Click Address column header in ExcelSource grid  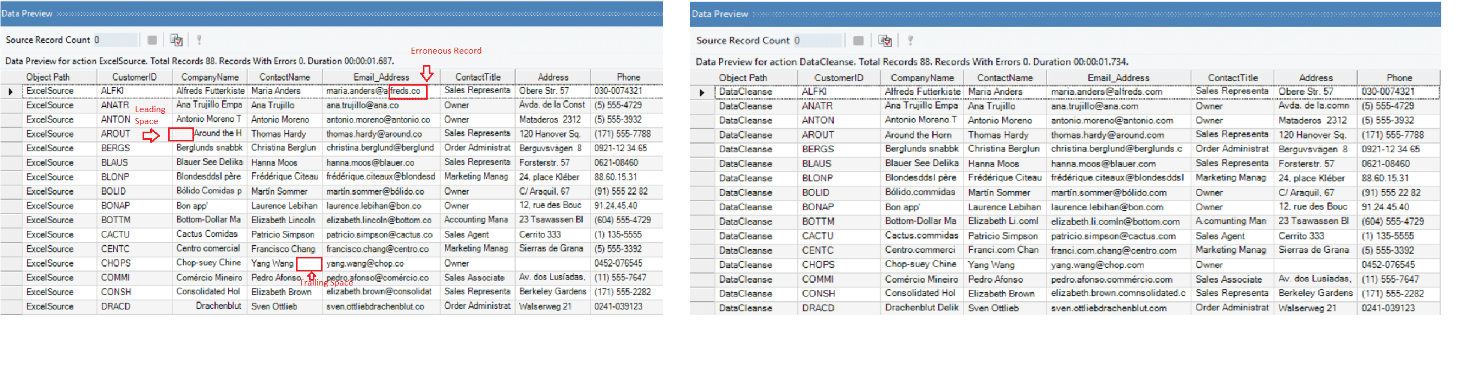pos(553,77)
